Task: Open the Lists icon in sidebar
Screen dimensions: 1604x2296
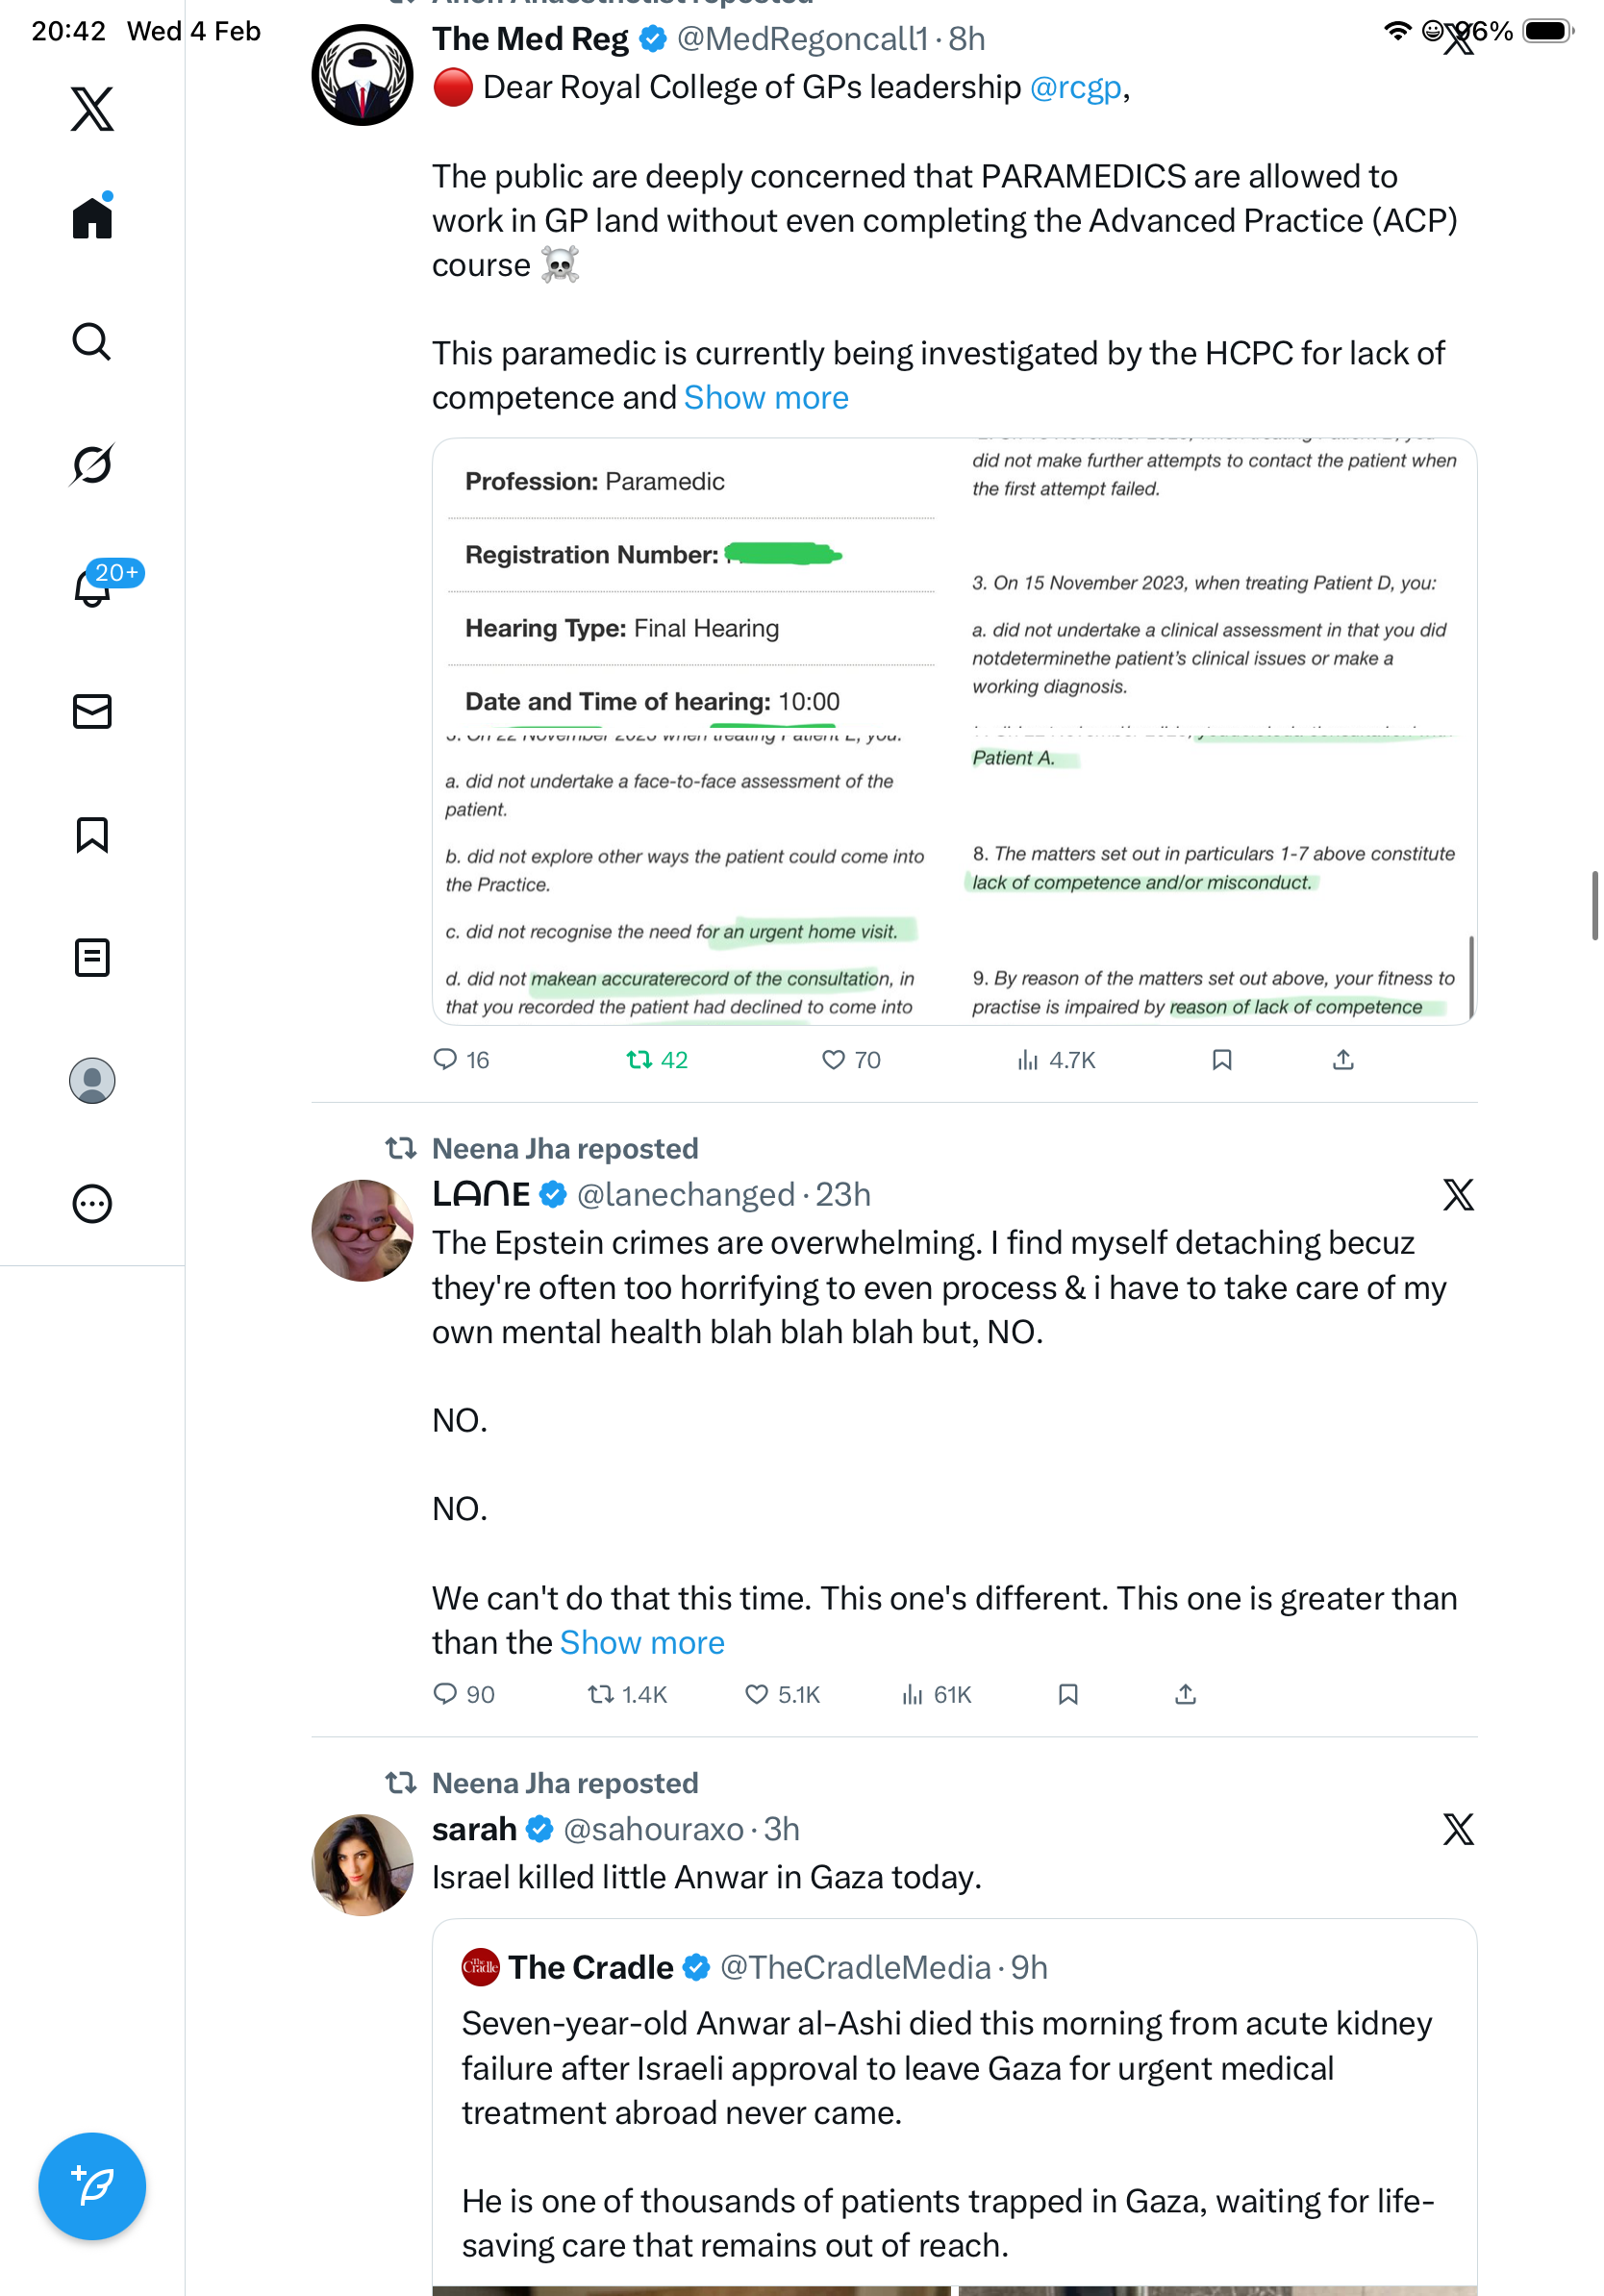Action: pyautogui.click(x=92, y=958)
